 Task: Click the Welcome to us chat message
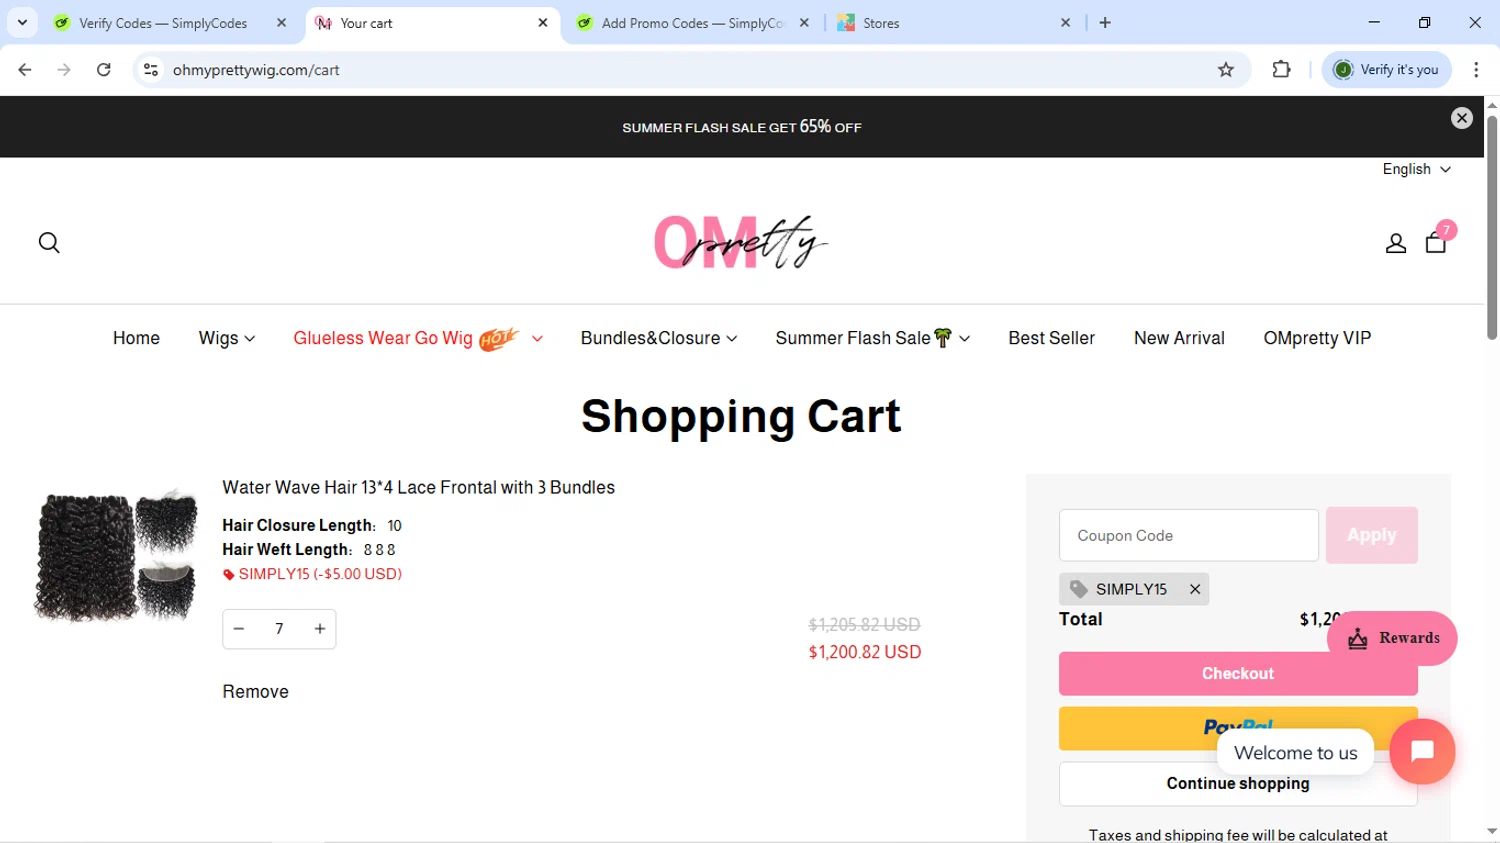tap(1295, 753)
